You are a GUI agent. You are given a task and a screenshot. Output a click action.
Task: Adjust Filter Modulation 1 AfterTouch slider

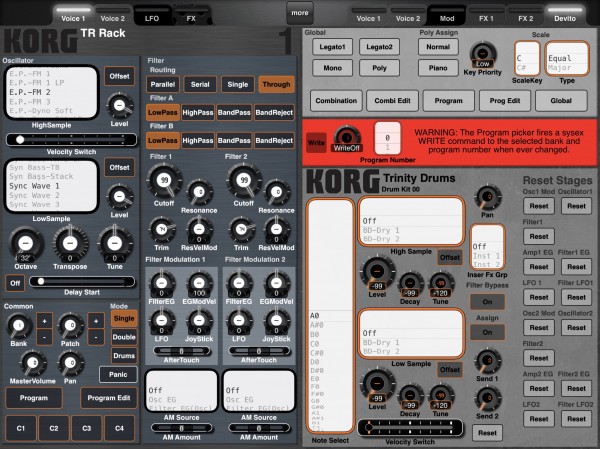tap(182, 351)
